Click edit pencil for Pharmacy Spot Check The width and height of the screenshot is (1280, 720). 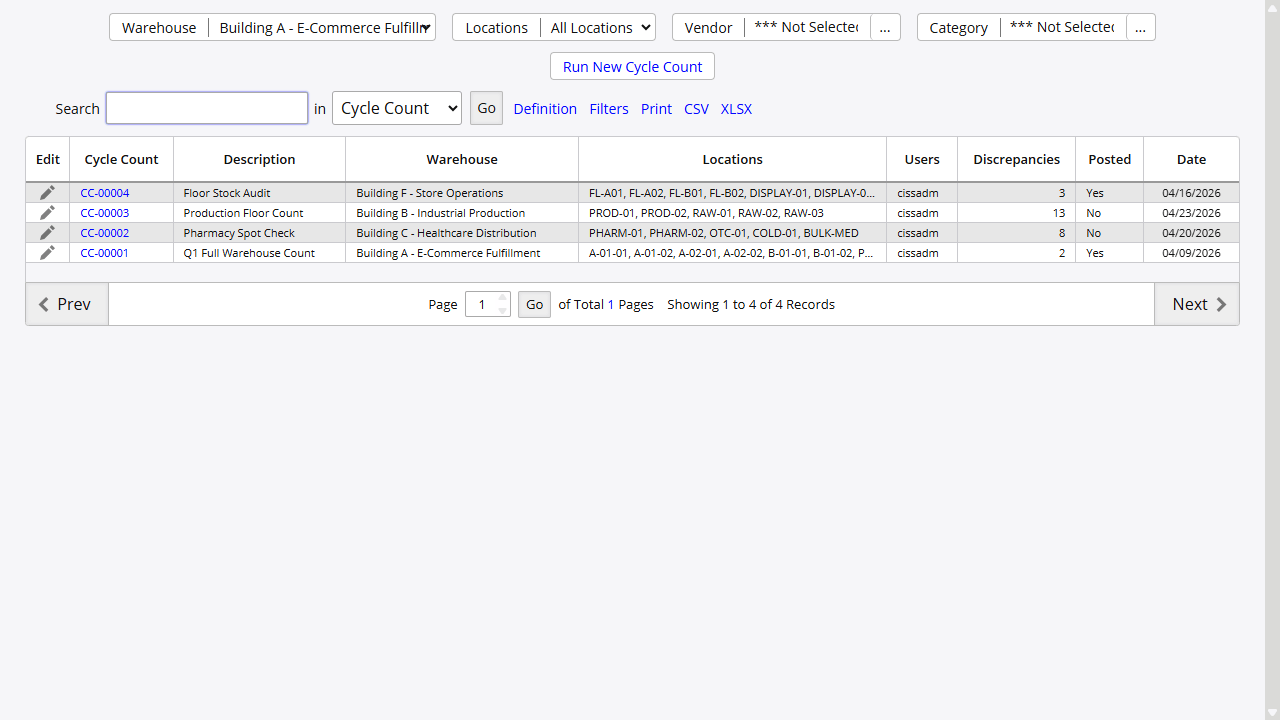click(x=47, y=233)
